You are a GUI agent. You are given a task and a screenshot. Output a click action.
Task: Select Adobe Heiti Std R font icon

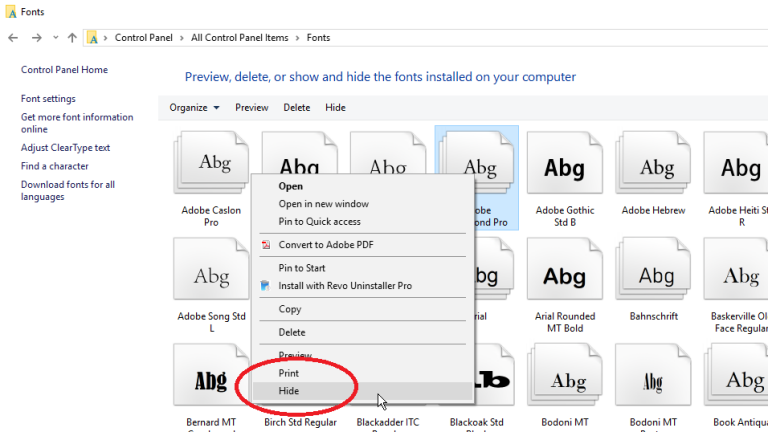[736, 163]
